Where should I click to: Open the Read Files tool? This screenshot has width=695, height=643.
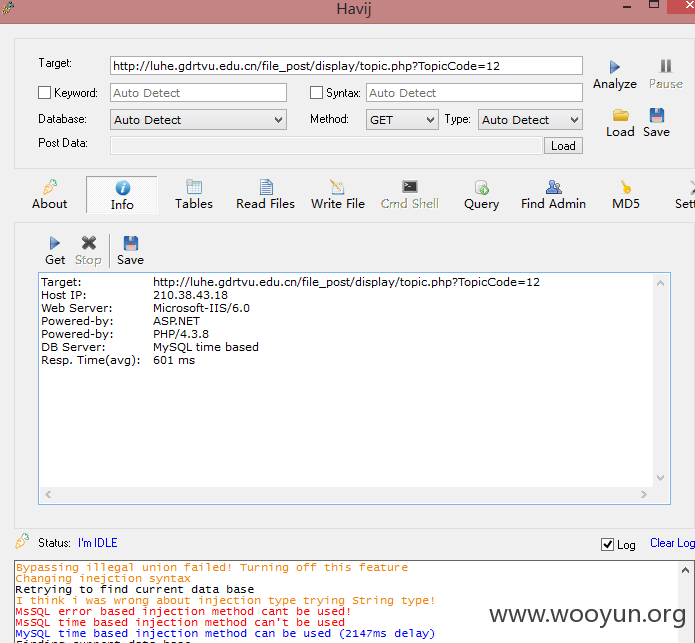click(x=266, y=195)
